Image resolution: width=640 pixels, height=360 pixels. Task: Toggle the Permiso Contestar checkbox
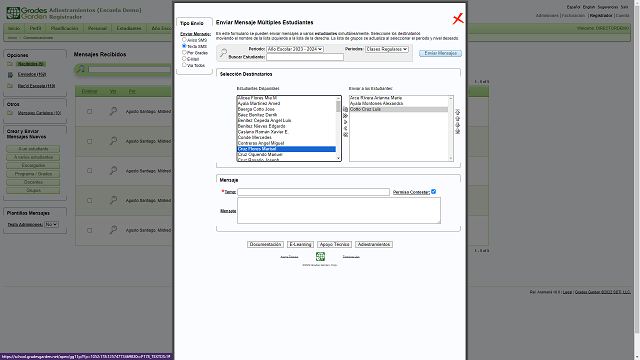coord(433,191)
